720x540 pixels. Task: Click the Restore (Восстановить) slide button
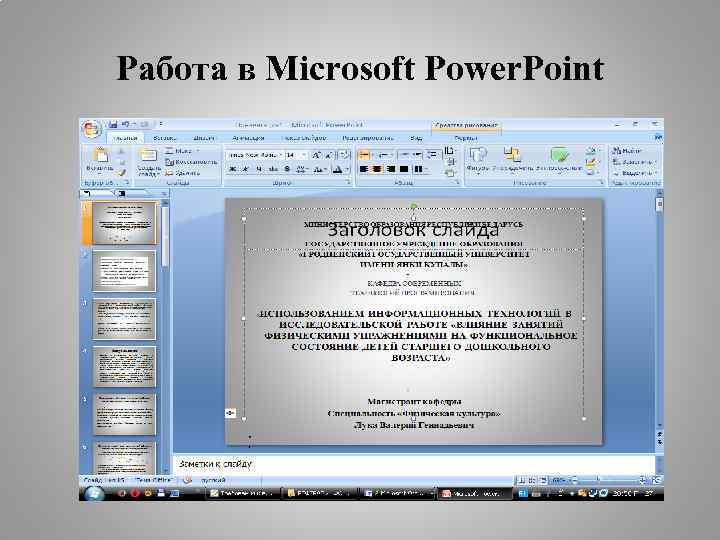point(191,162)
